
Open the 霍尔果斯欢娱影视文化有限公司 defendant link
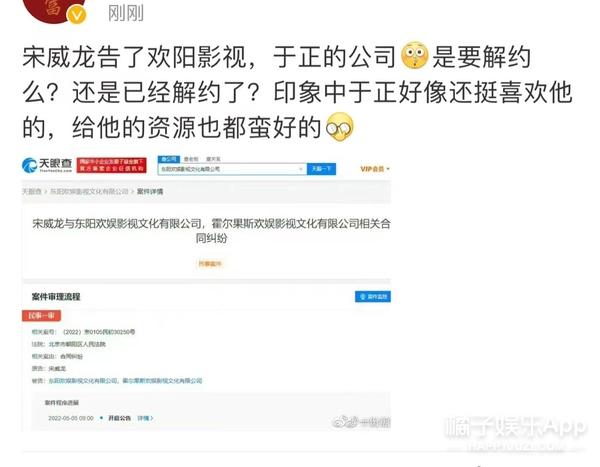click(x=162, y=380)
